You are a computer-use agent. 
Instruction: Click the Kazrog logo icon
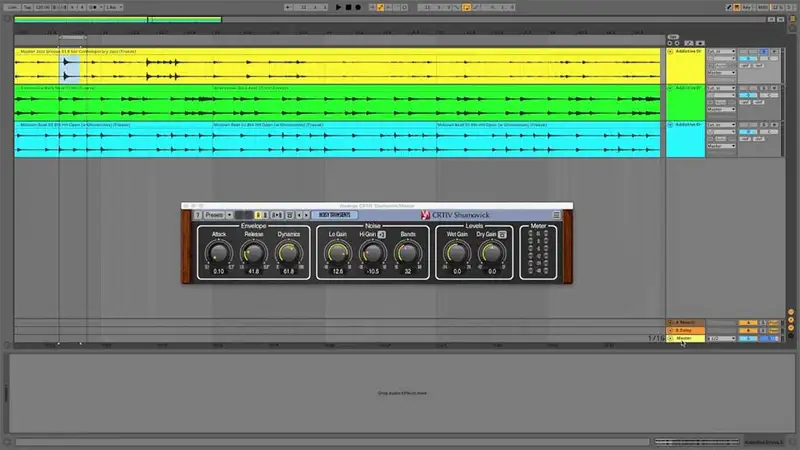pyautogui.click(x=425, y=215)
